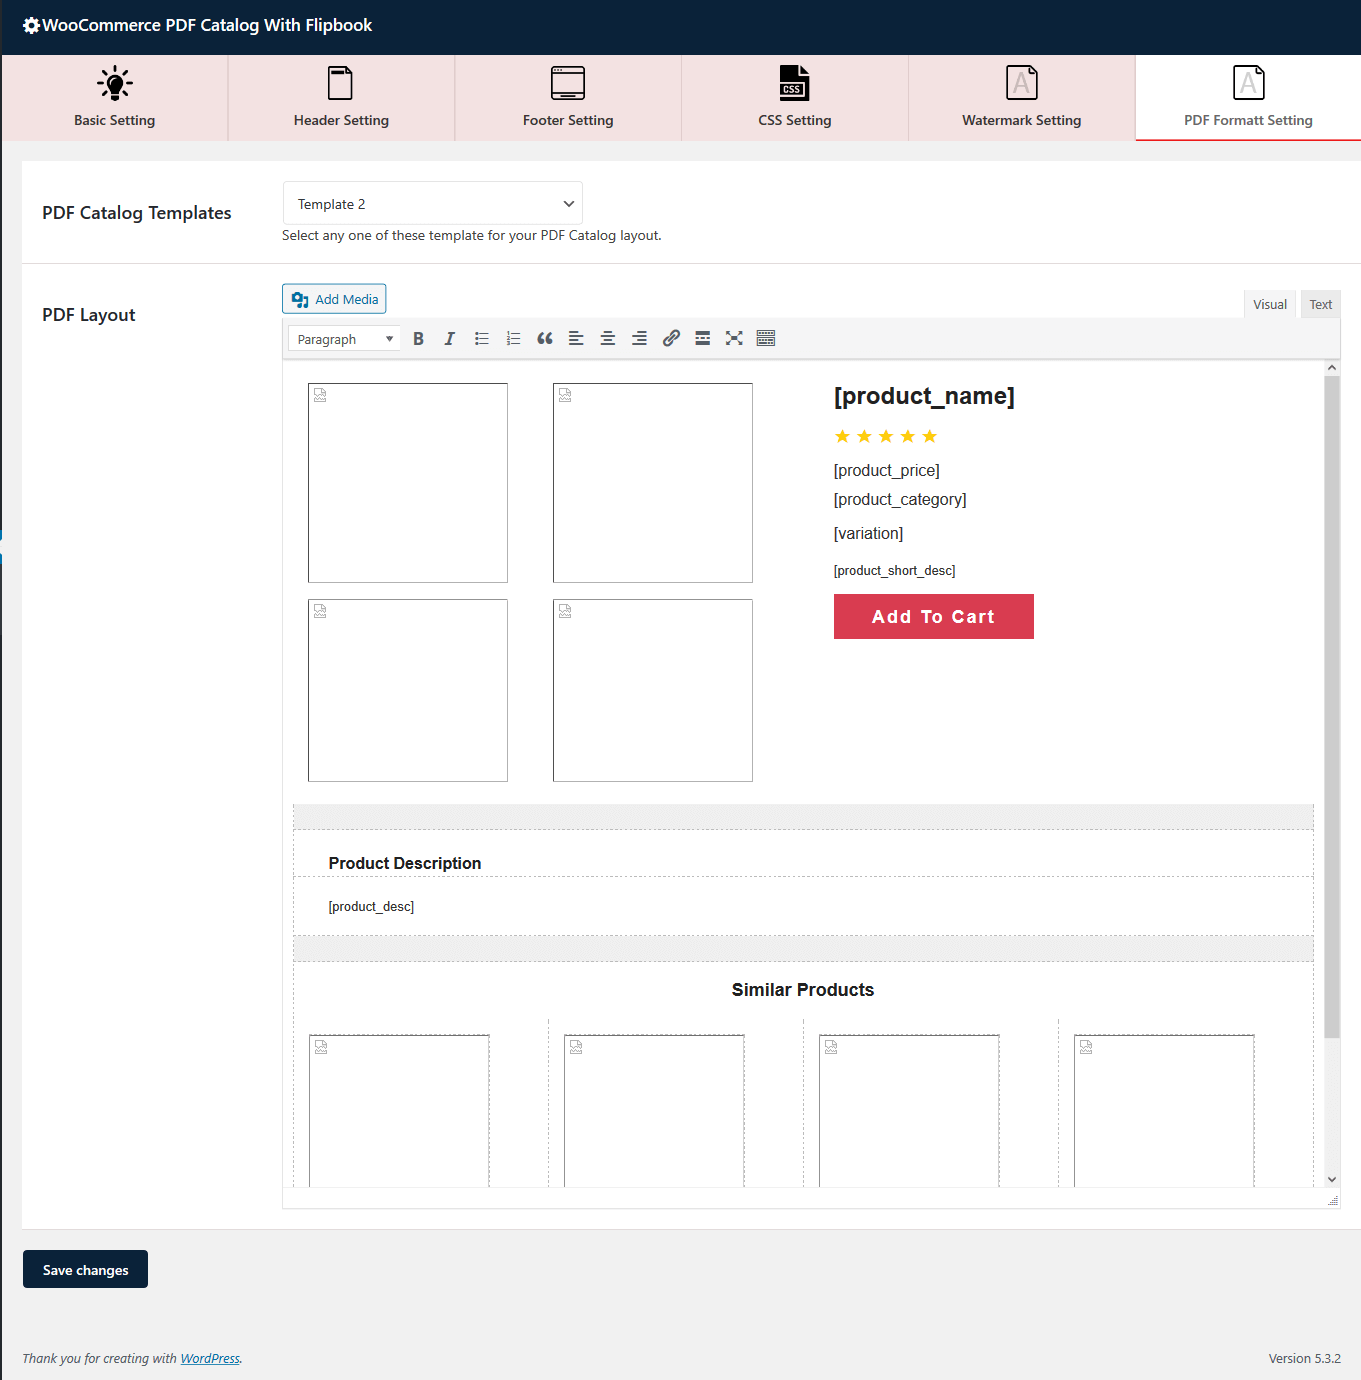Insert a numbered list
The width and height of the screenshot is (1361, 1380).
[513, 339]
